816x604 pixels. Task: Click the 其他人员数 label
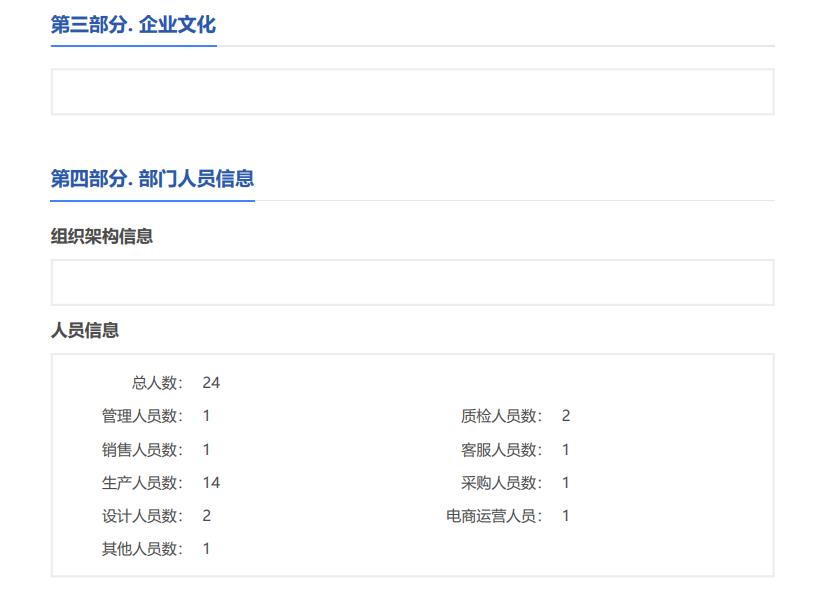pyautogui.click(x=142, y=549)
